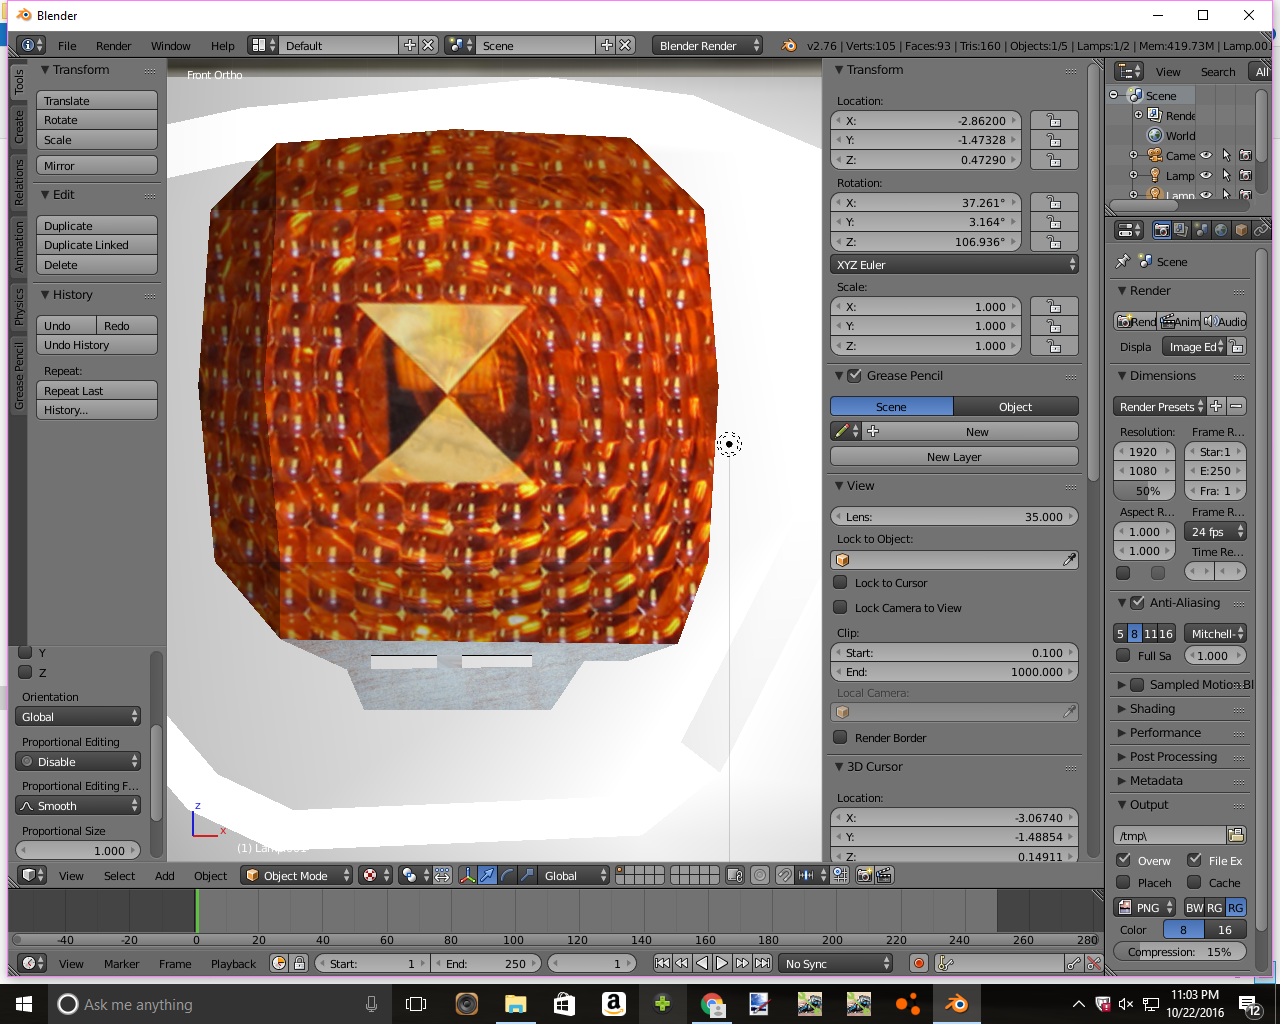Open the Object Mode dropdown

[298, 875]
